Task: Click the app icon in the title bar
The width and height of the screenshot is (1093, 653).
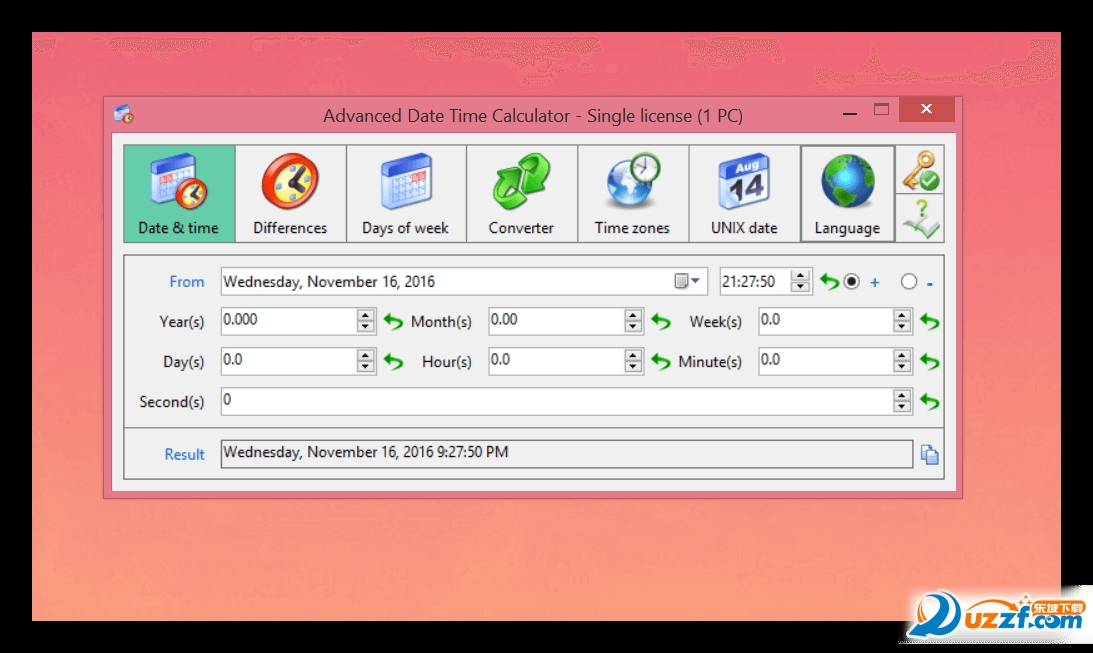Action: point(124,114)
